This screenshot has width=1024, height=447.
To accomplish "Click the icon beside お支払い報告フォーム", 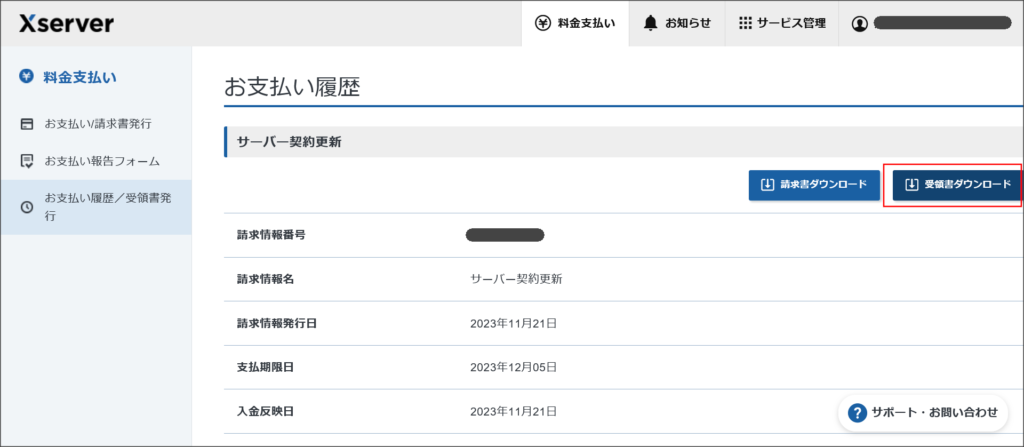I will coord(27,161).
